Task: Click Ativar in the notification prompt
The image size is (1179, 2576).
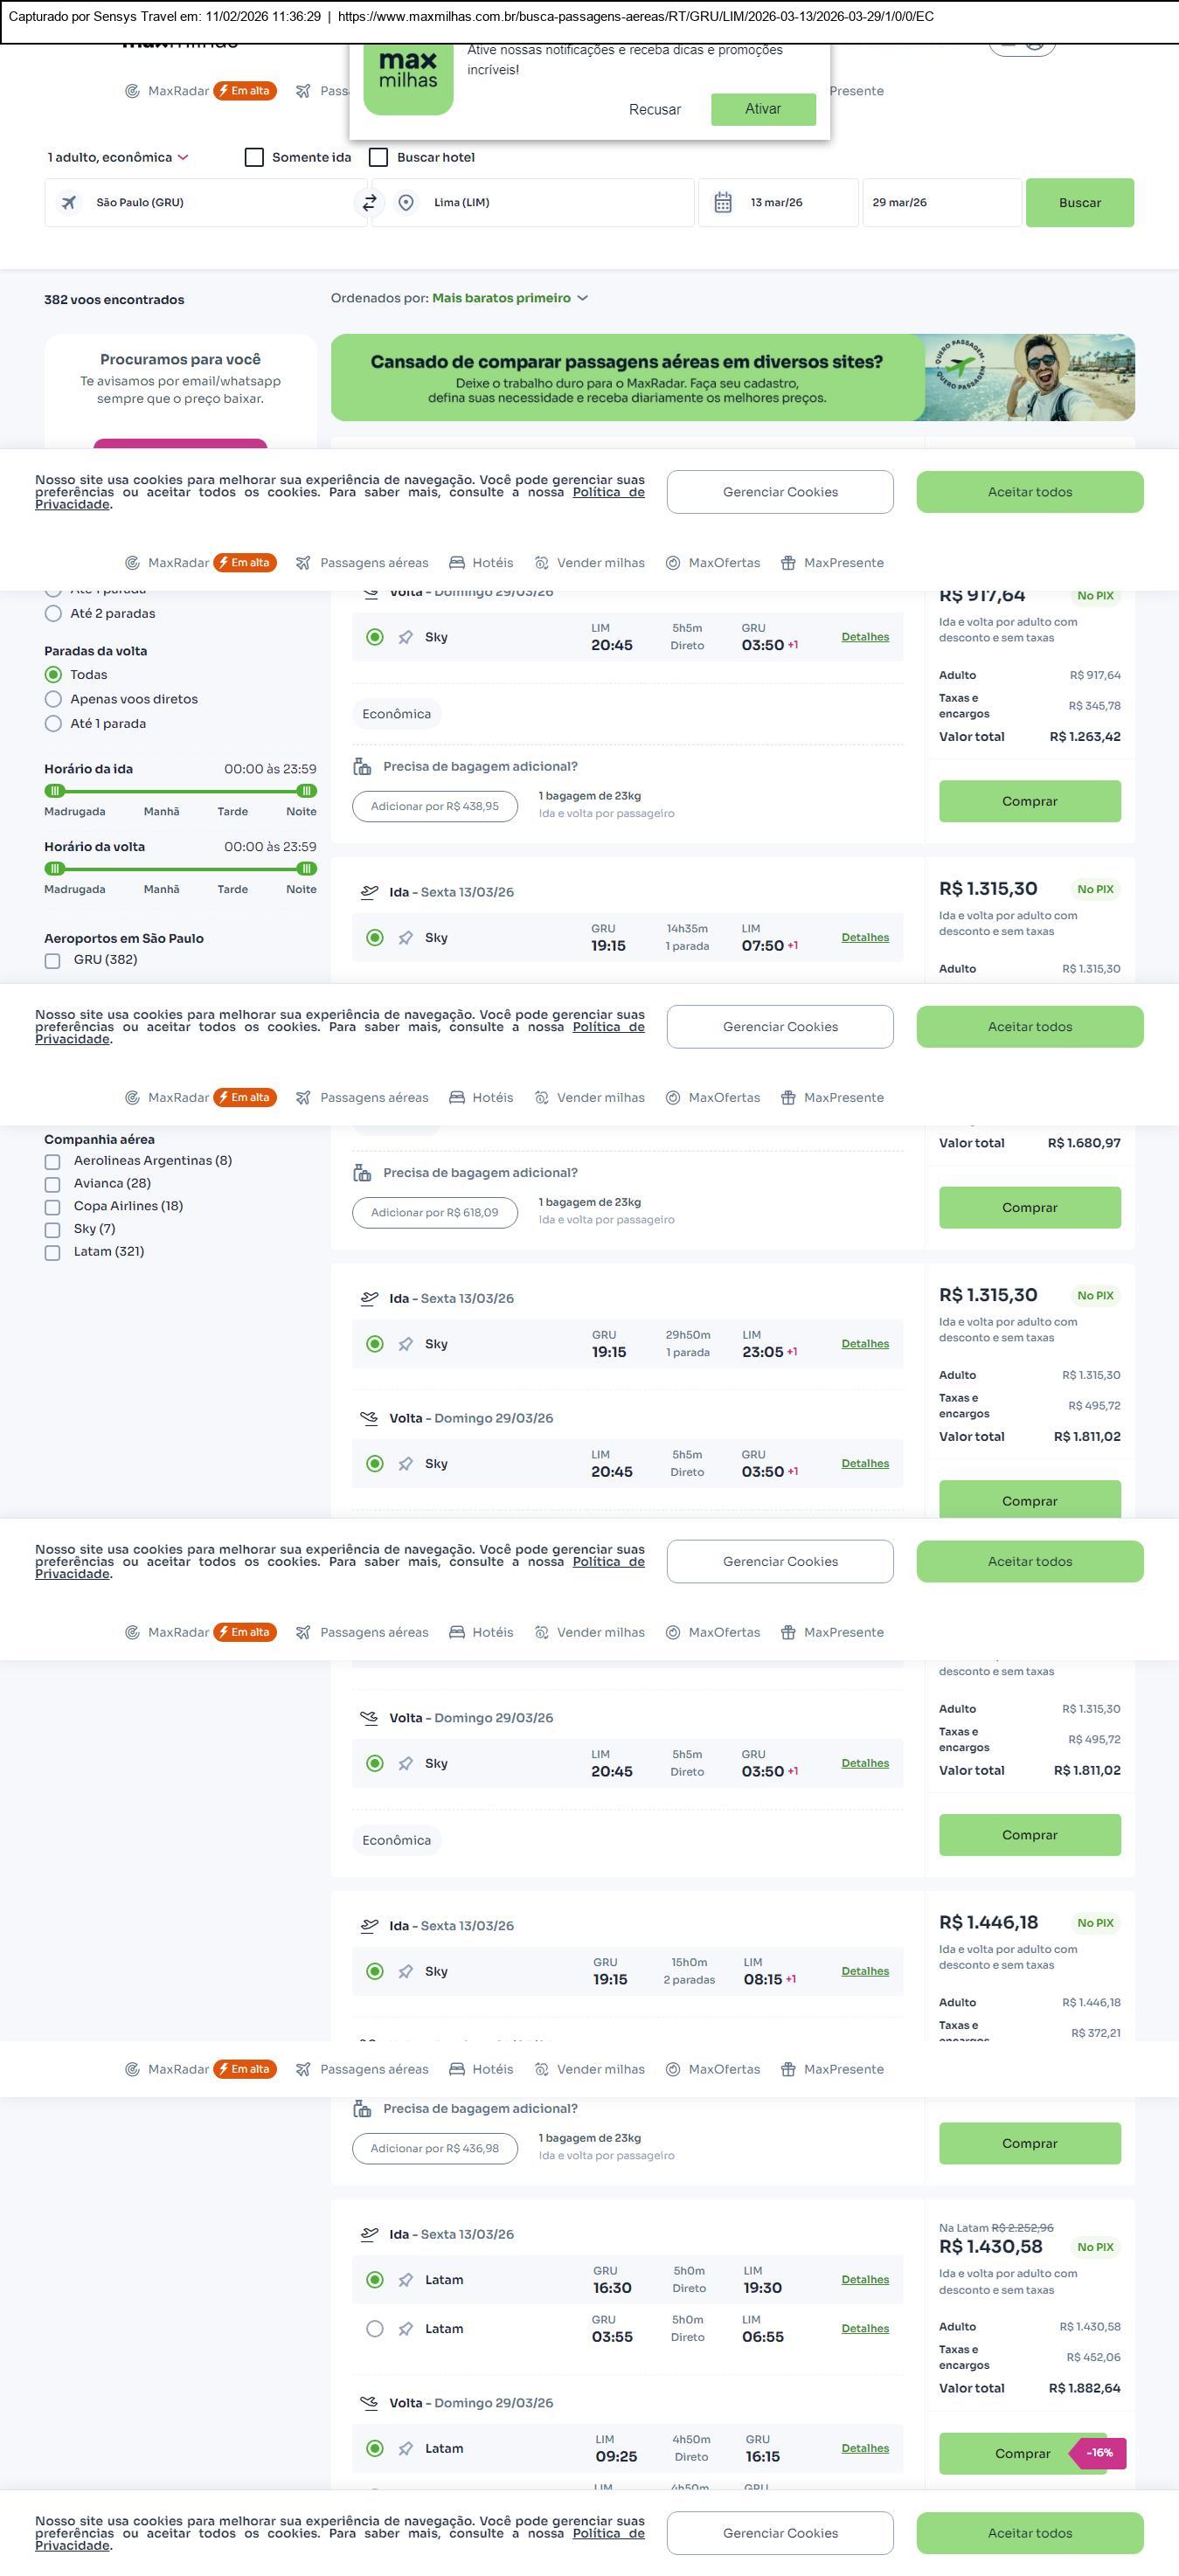Action: tap(763, 109)
